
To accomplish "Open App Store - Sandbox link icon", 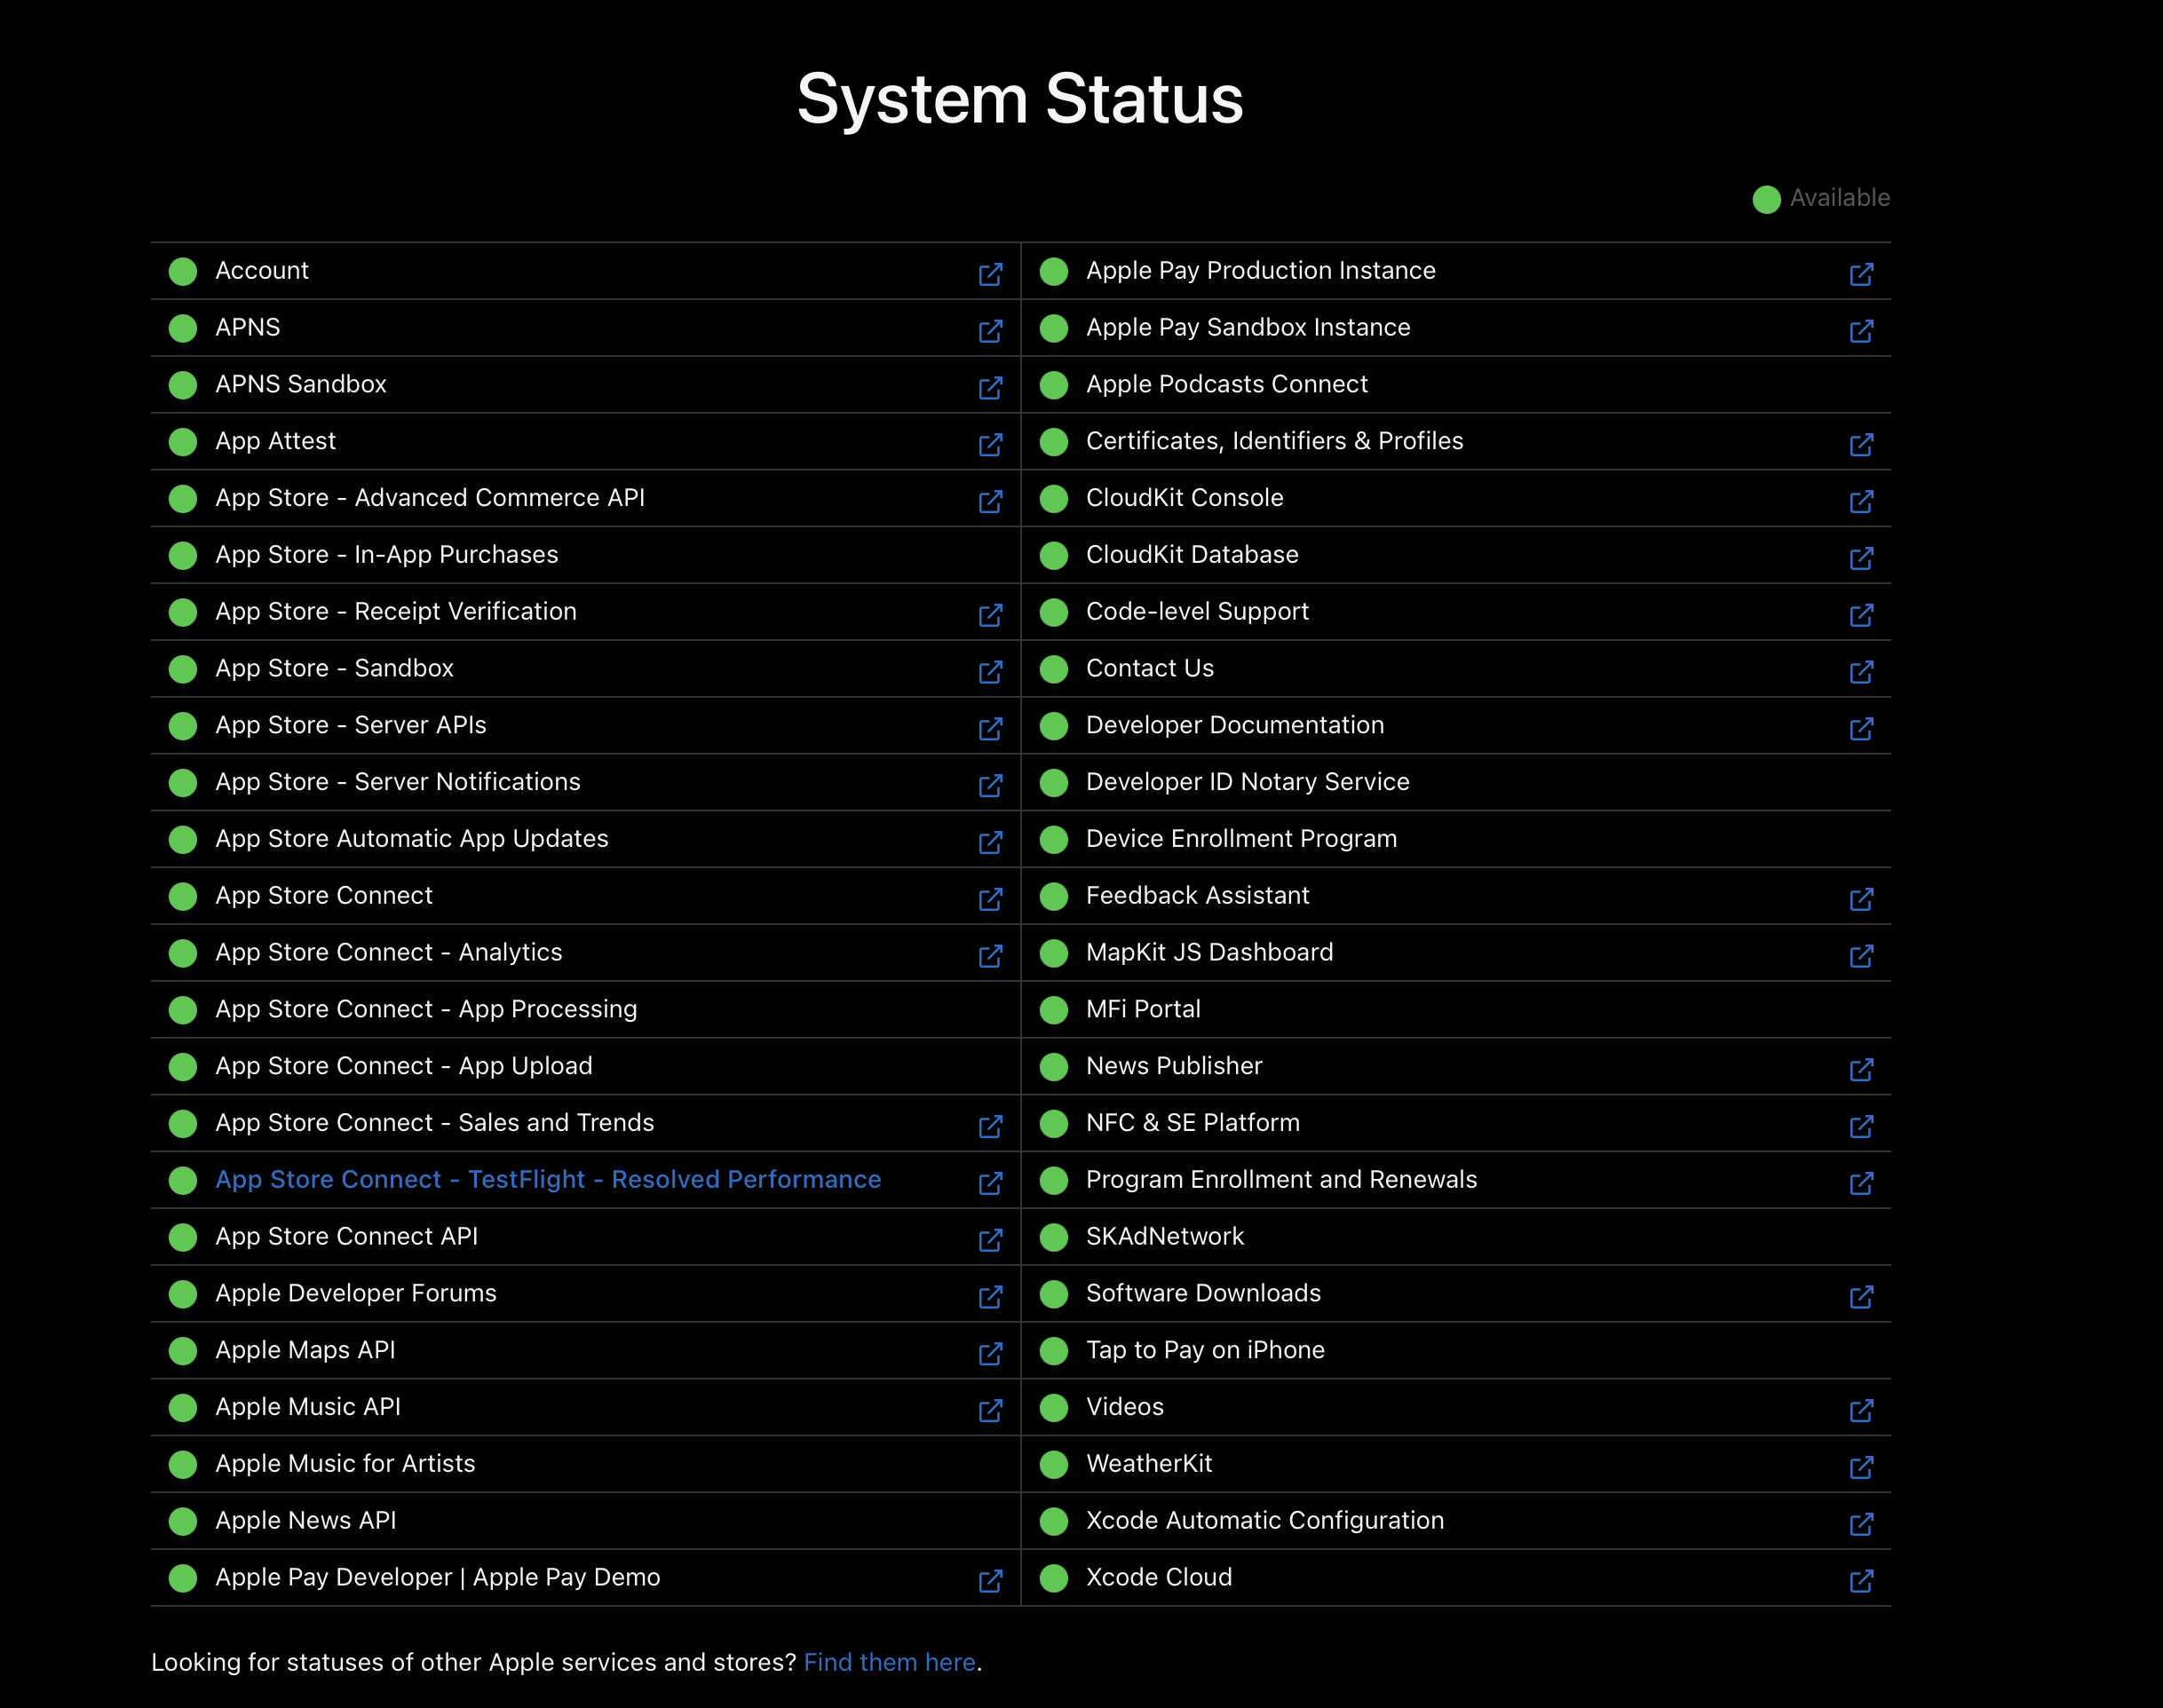I will 990,672.
